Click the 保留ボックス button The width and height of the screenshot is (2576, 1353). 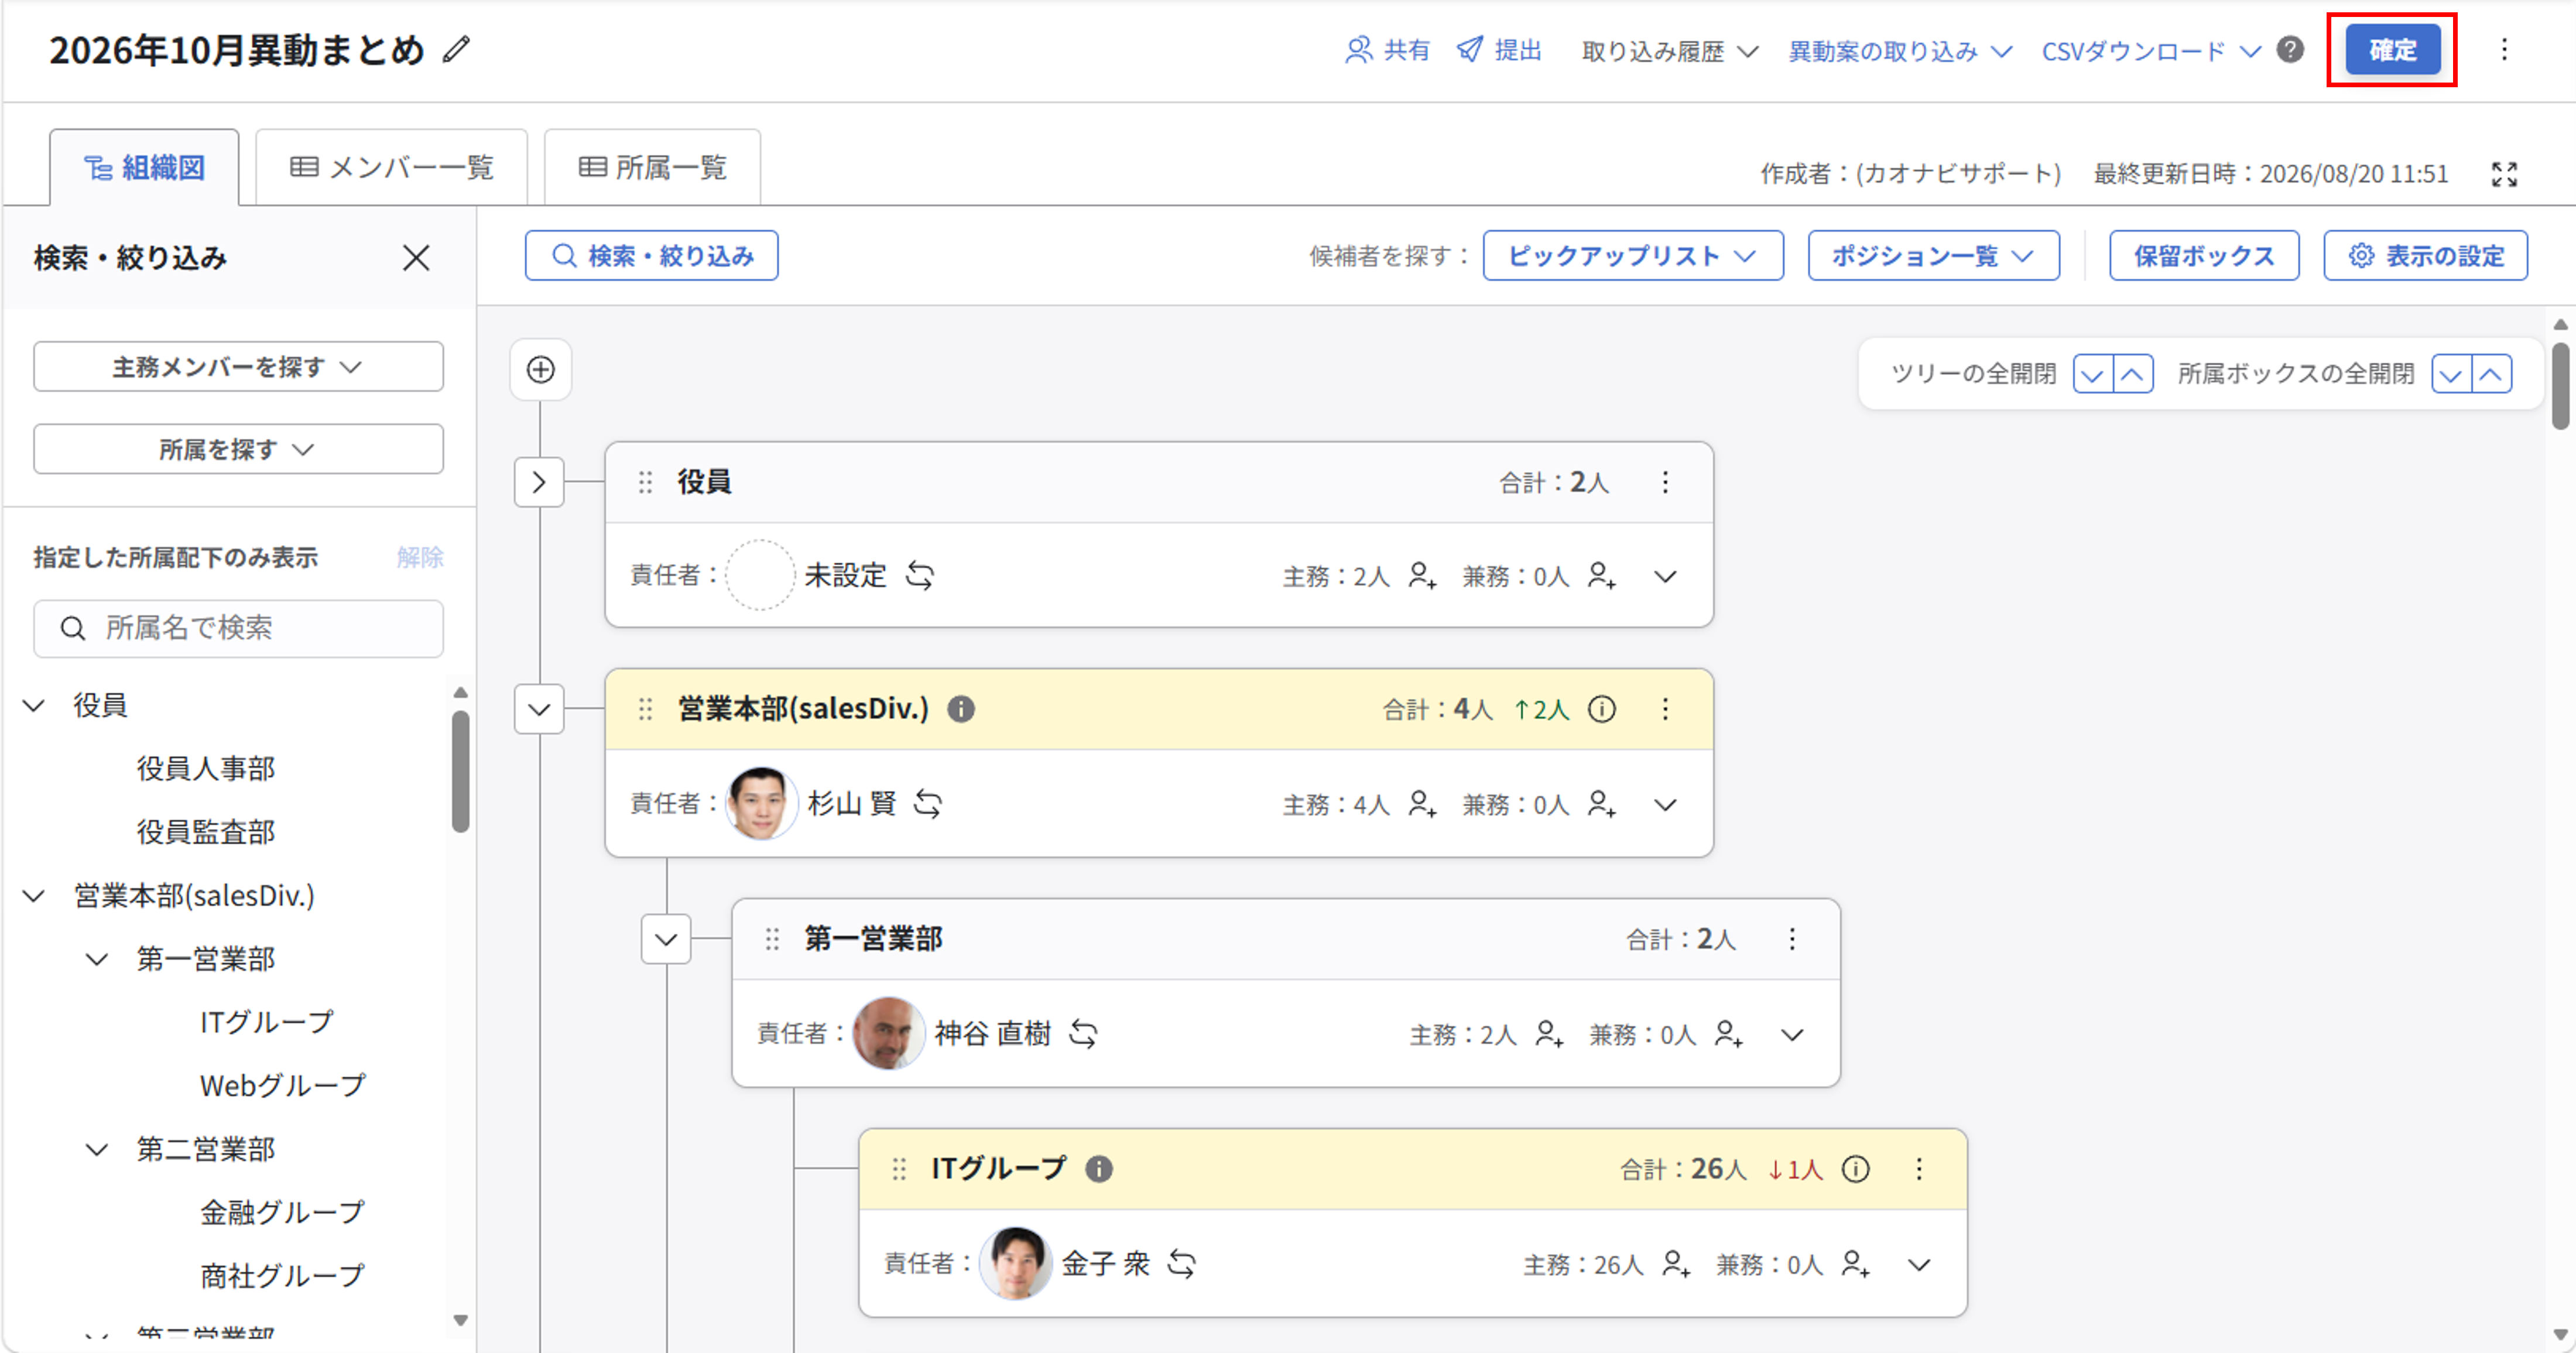tap(2204, 256)
